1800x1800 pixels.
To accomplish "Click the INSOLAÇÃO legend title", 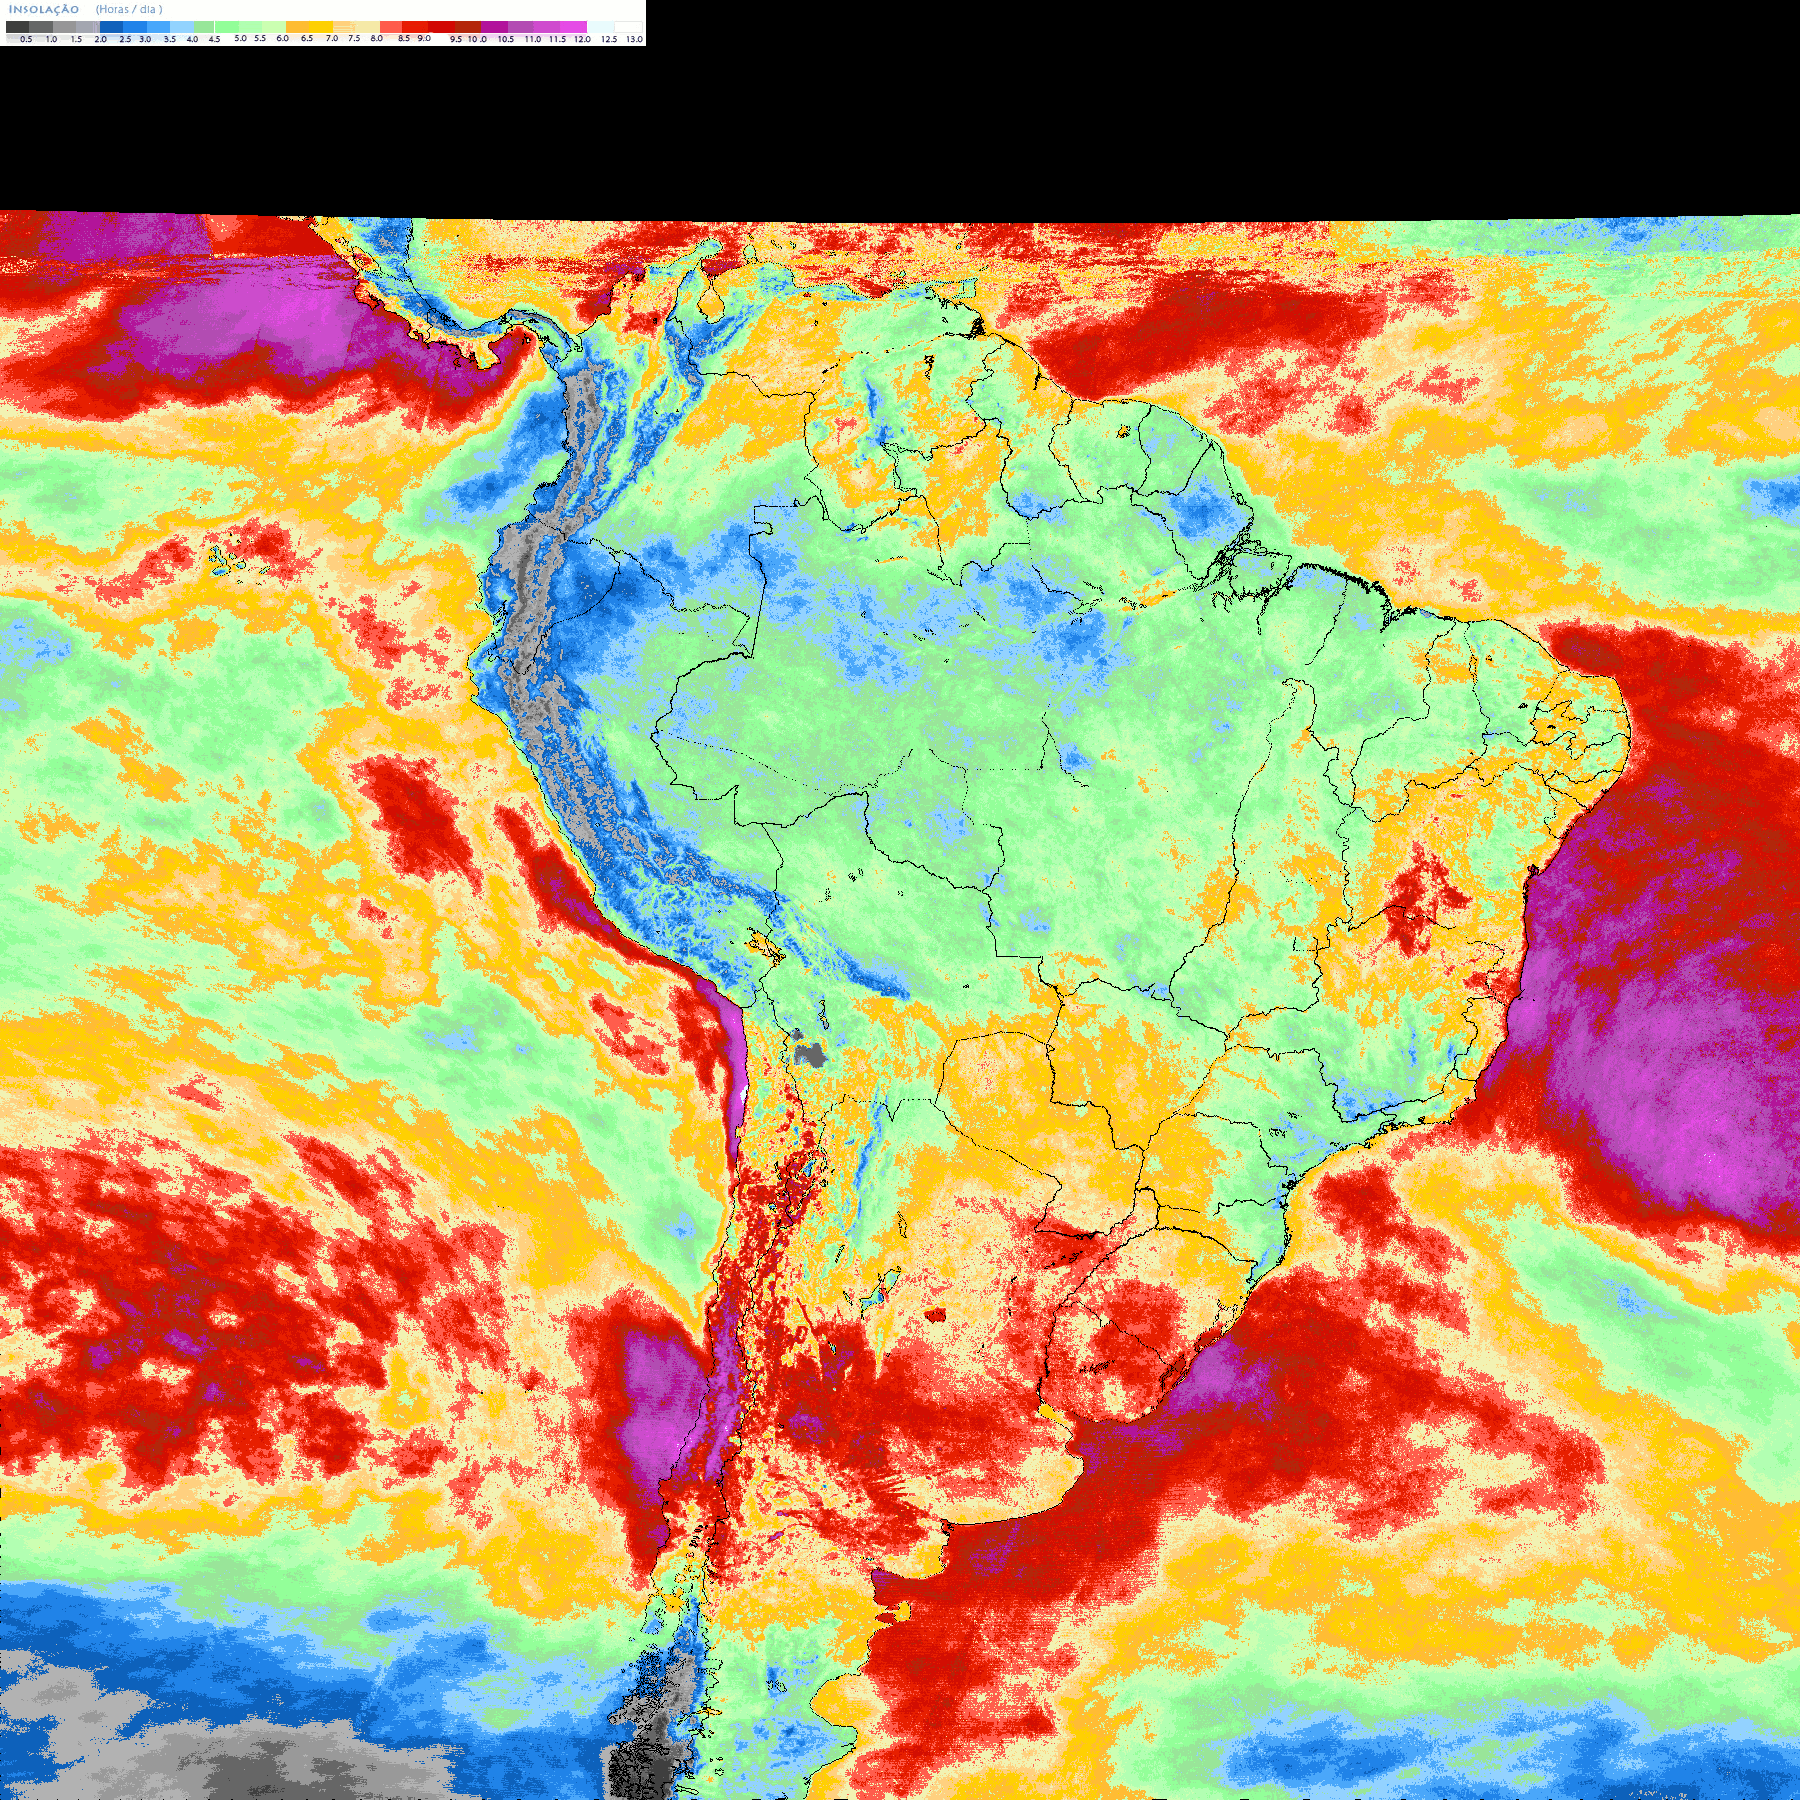I will click(44, 10).
